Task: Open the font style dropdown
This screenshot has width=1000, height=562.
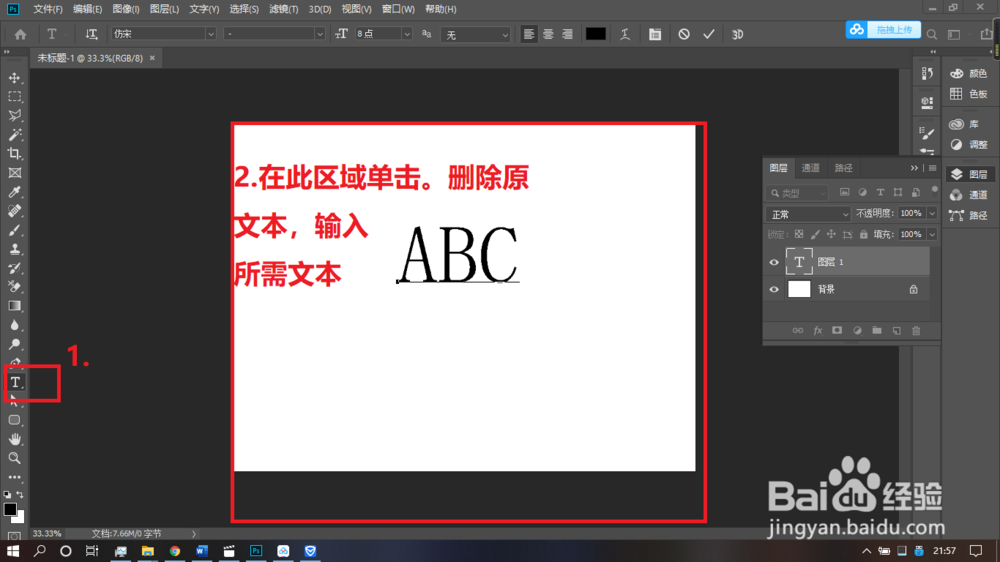Action: click(x=274, y=34)
